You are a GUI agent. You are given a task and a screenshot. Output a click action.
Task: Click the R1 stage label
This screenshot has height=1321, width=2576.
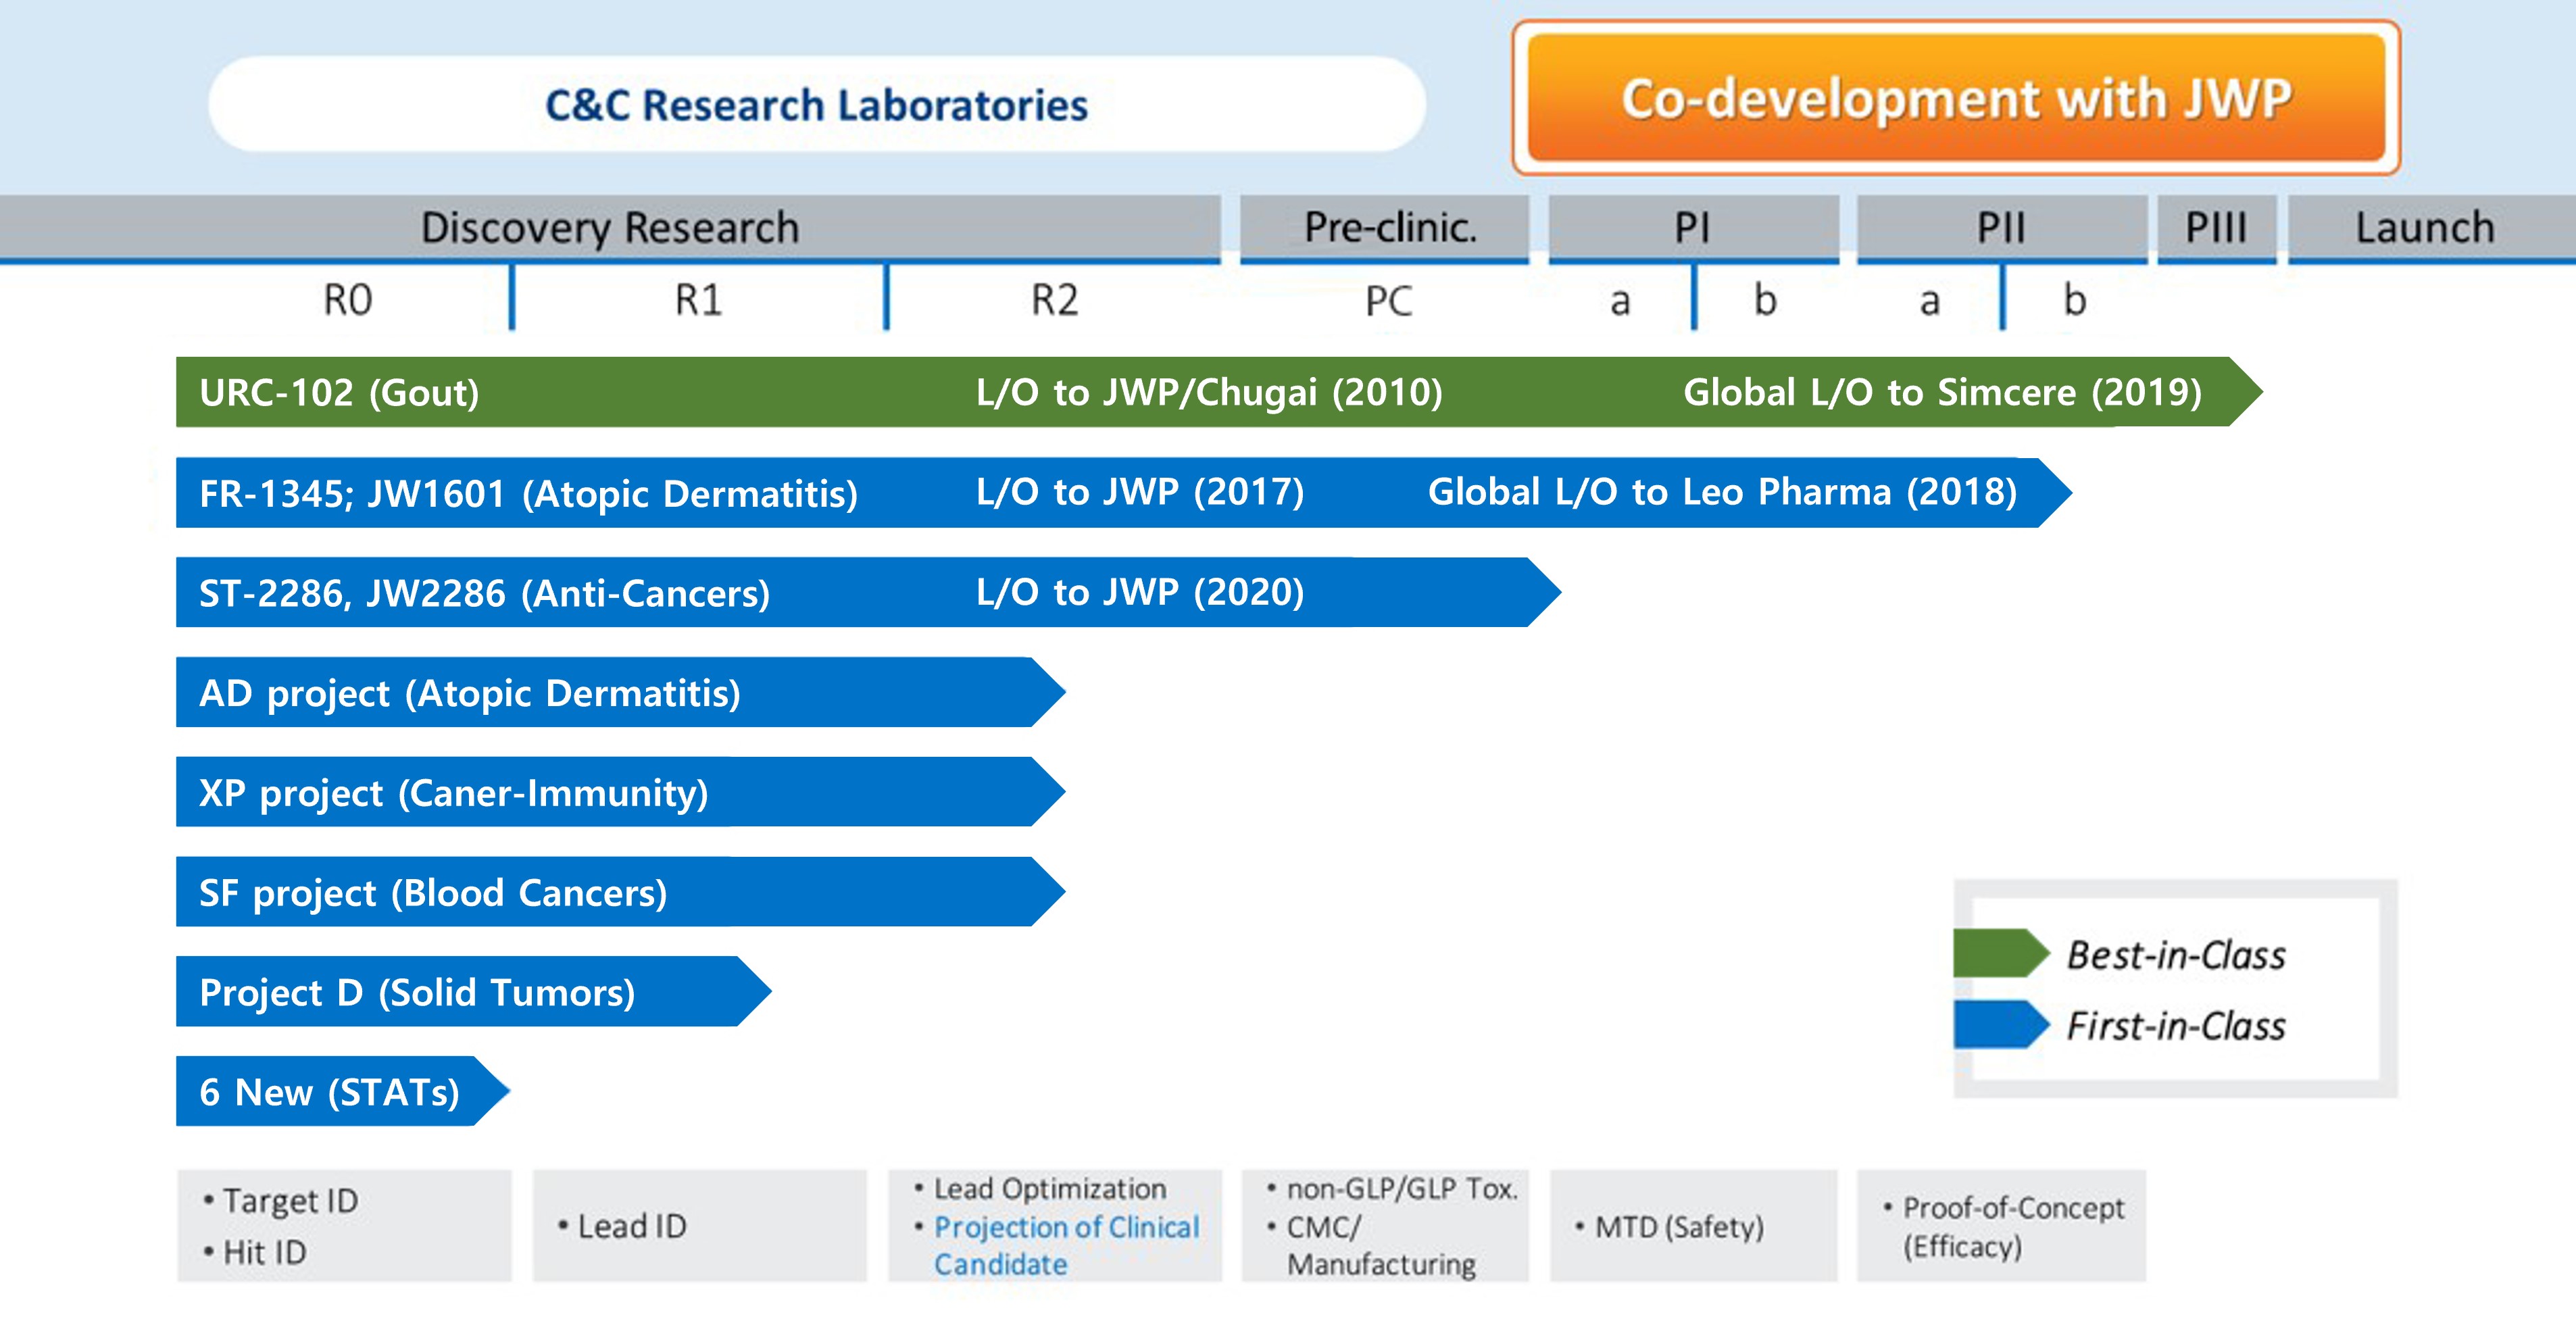click(x=698, y=300)
